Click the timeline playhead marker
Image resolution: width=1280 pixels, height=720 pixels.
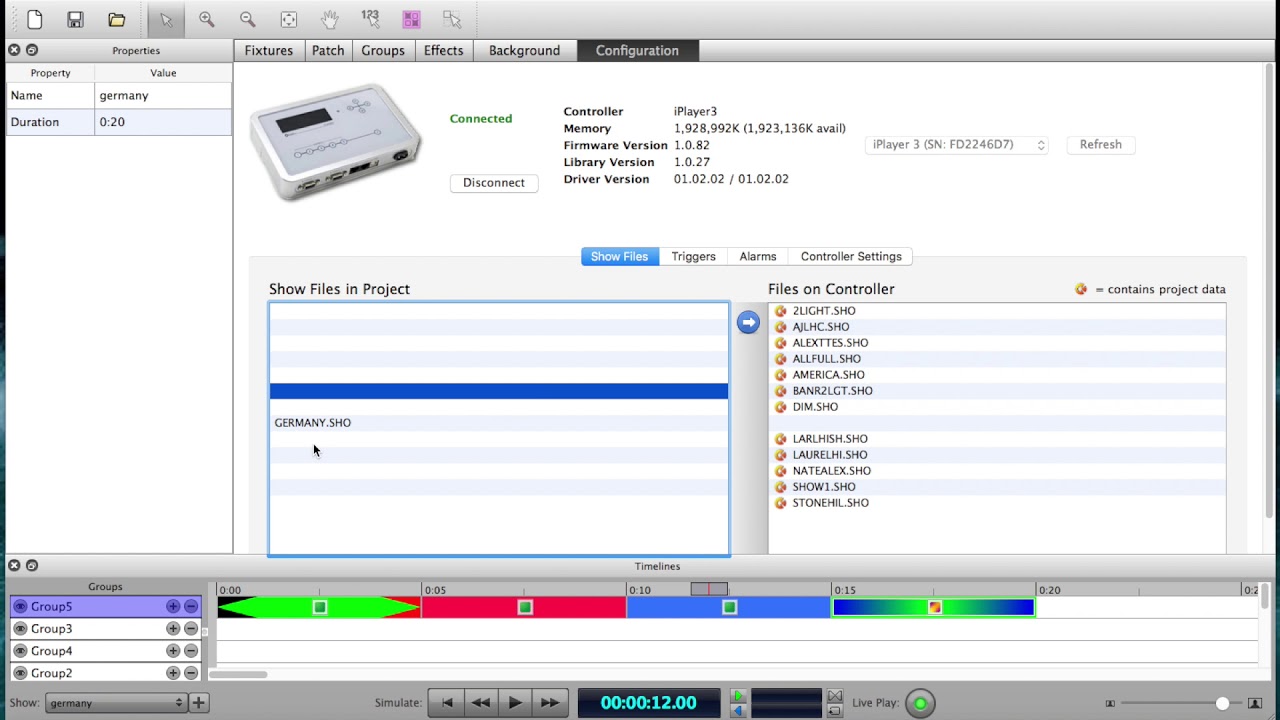(x=709, y=590)
